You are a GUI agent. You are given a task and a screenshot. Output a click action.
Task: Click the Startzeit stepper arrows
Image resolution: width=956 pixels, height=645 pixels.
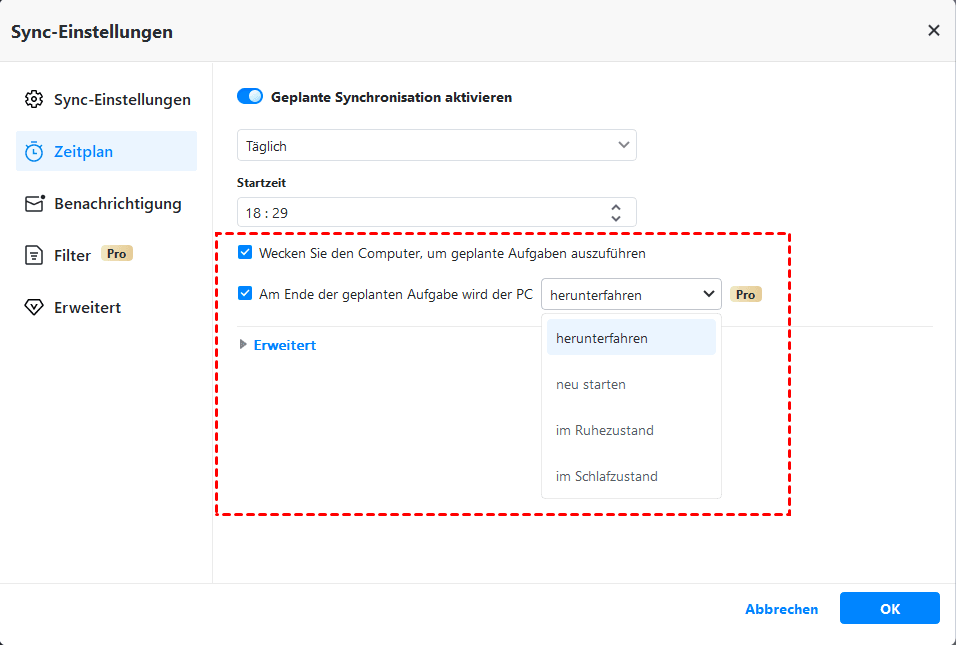click(x=616, y=212)
